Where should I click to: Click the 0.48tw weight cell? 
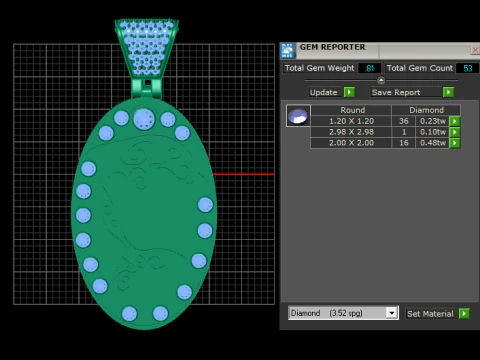coord(432,143)
